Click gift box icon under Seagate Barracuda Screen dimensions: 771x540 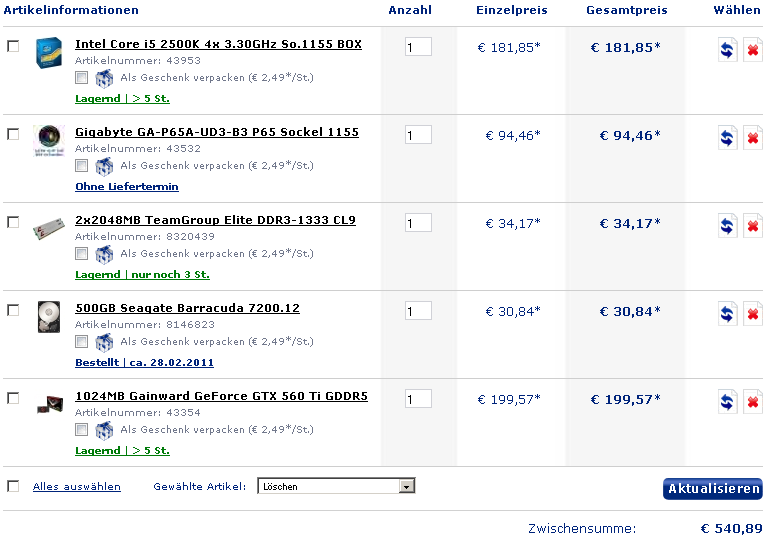pos(104,342)
